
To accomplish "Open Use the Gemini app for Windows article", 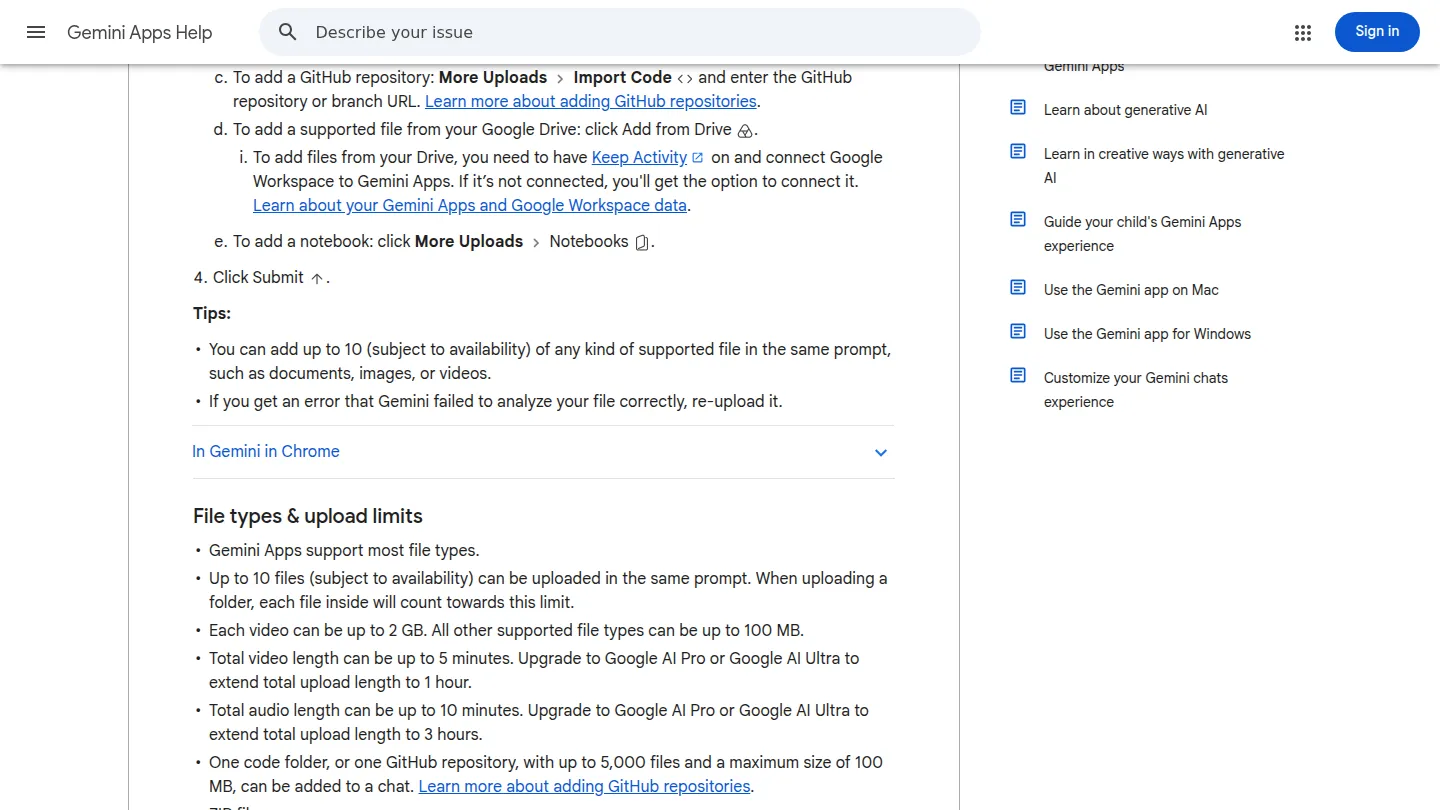I will tap(1147, 334).
